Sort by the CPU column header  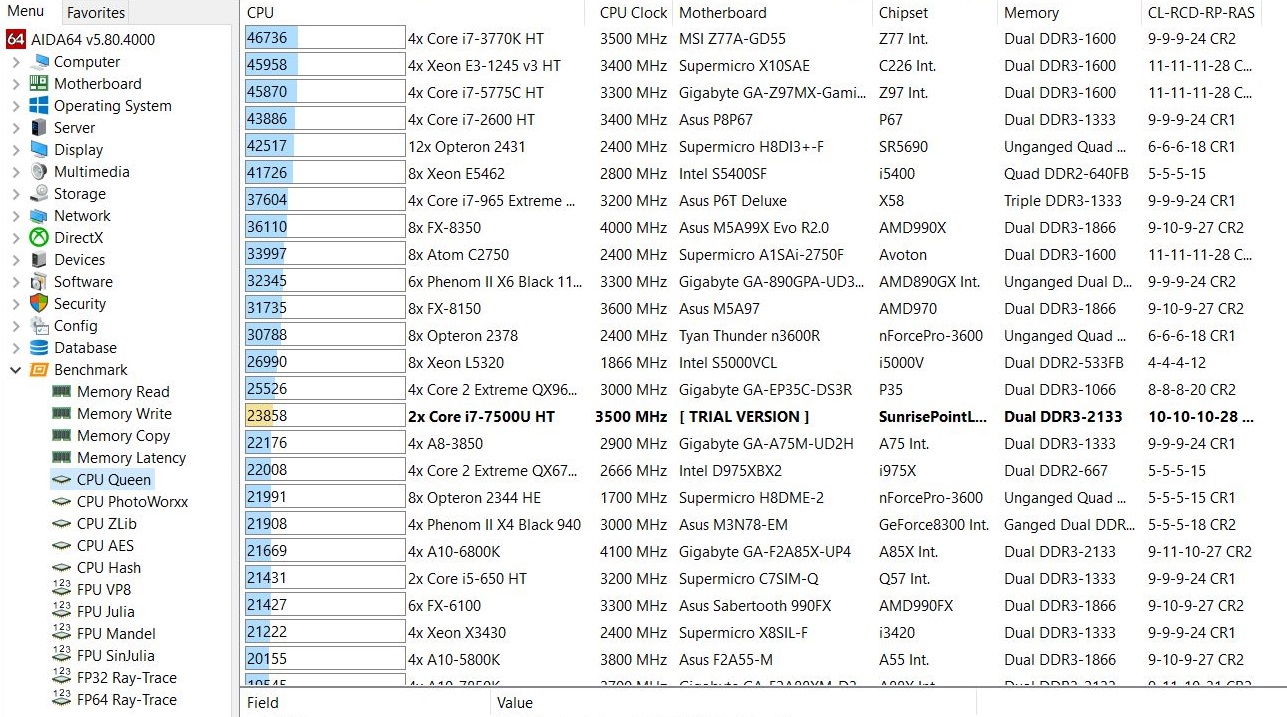pos(412,13)
